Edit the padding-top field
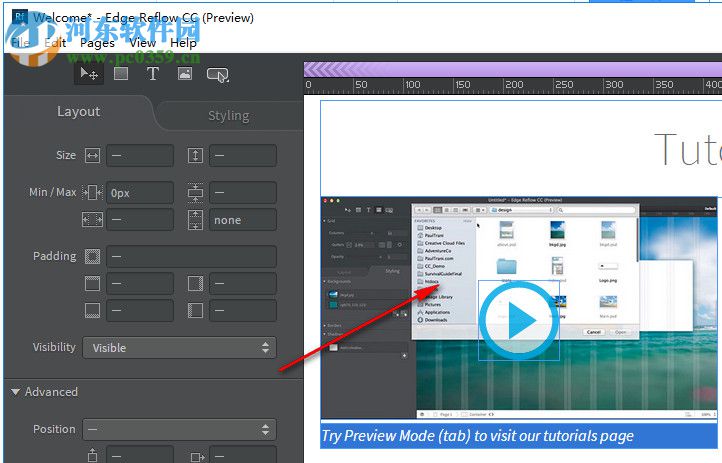 (x=140, y=283)
